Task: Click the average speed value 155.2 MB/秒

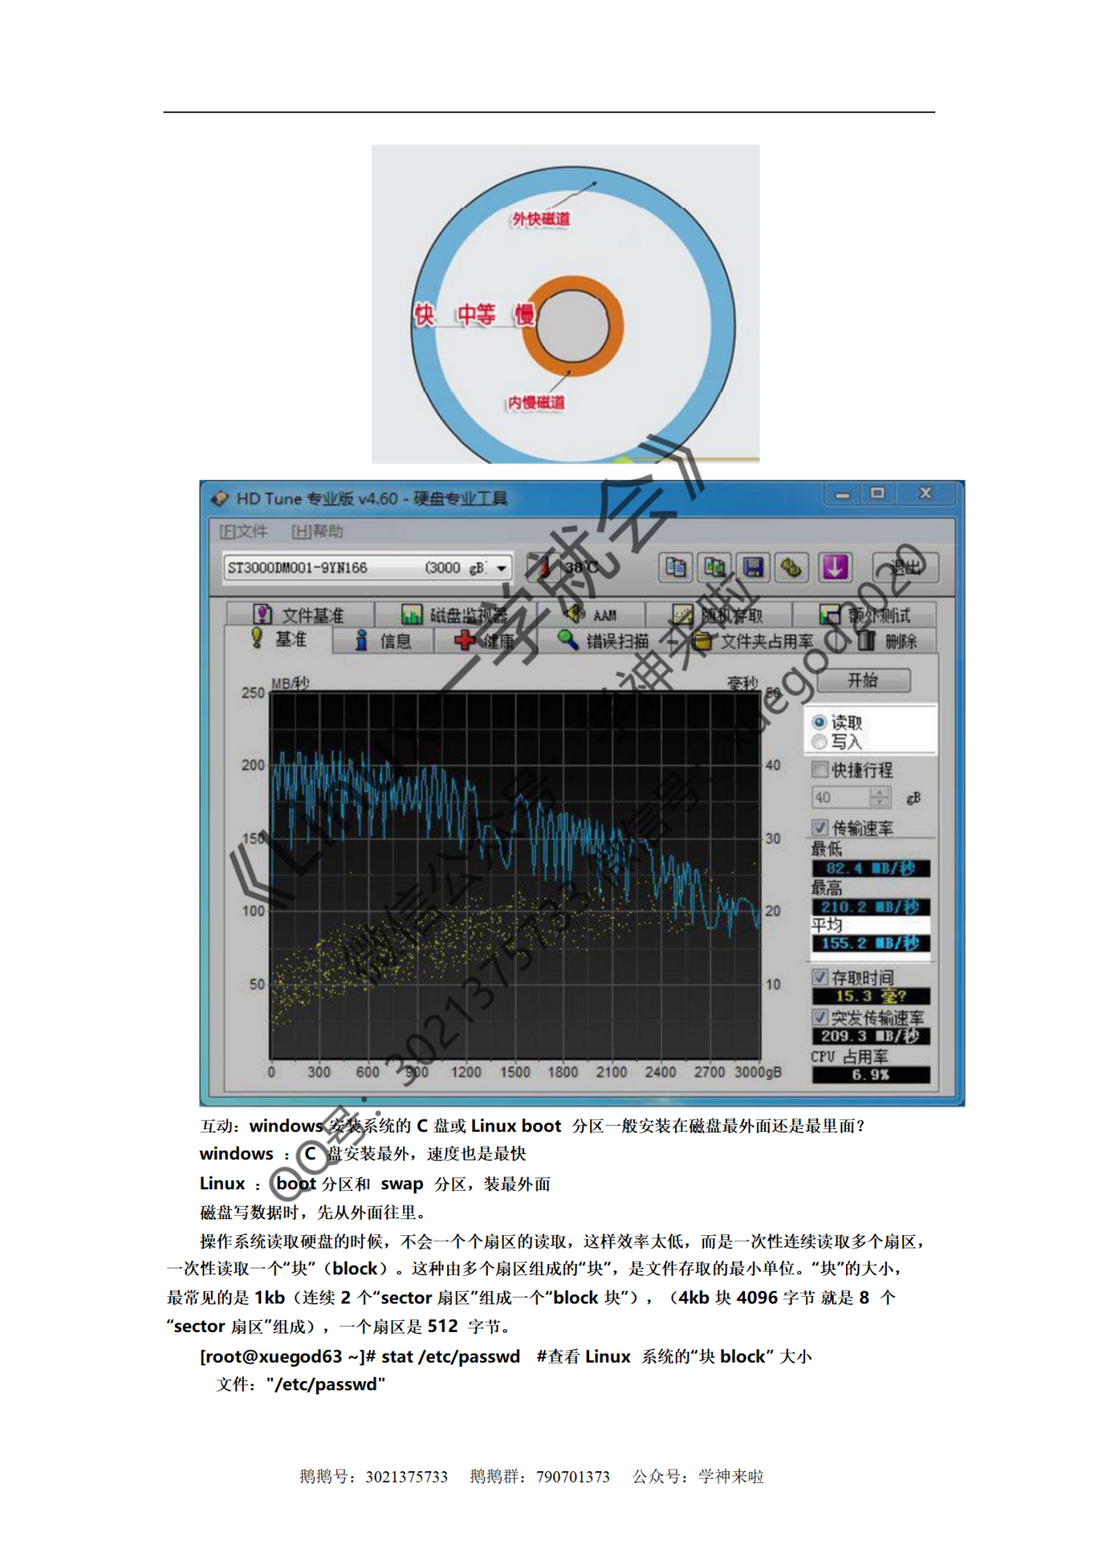Action: coord(870,943)
